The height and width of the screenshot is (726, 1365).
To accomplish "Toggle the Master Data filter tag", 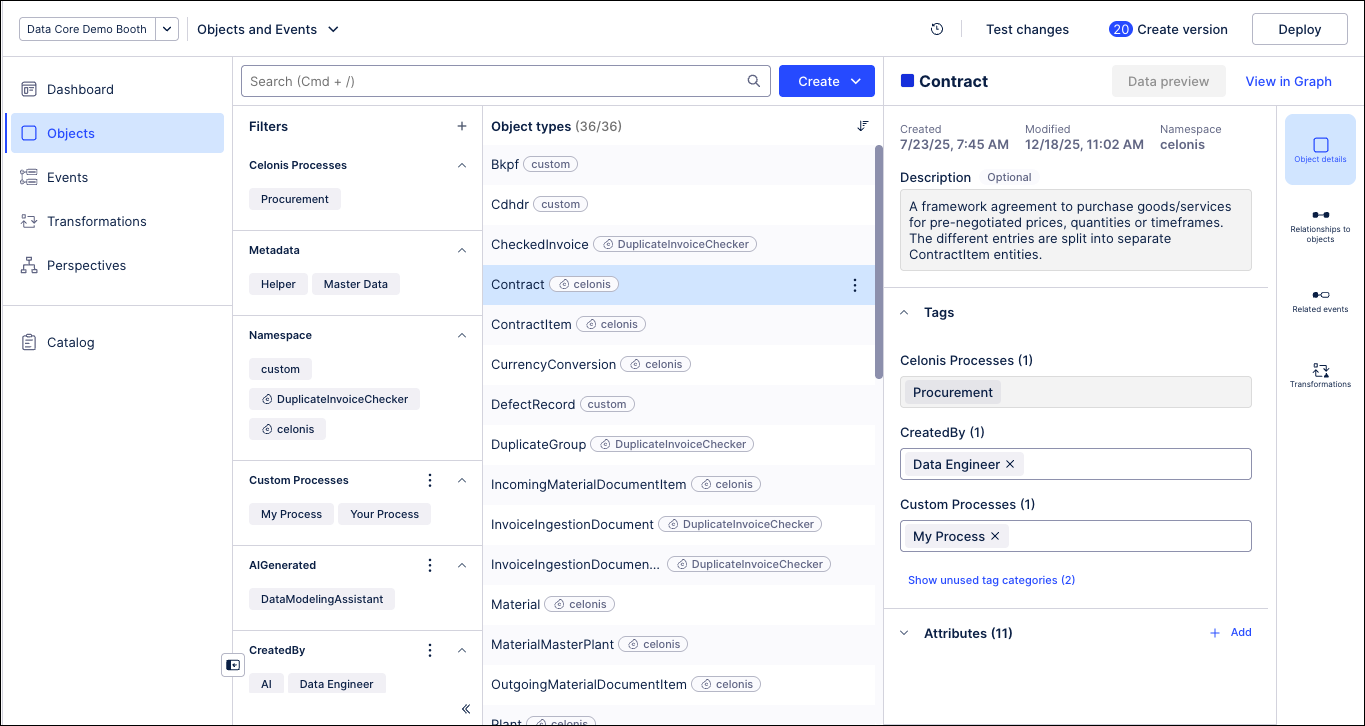I will [x=355, y=284].
